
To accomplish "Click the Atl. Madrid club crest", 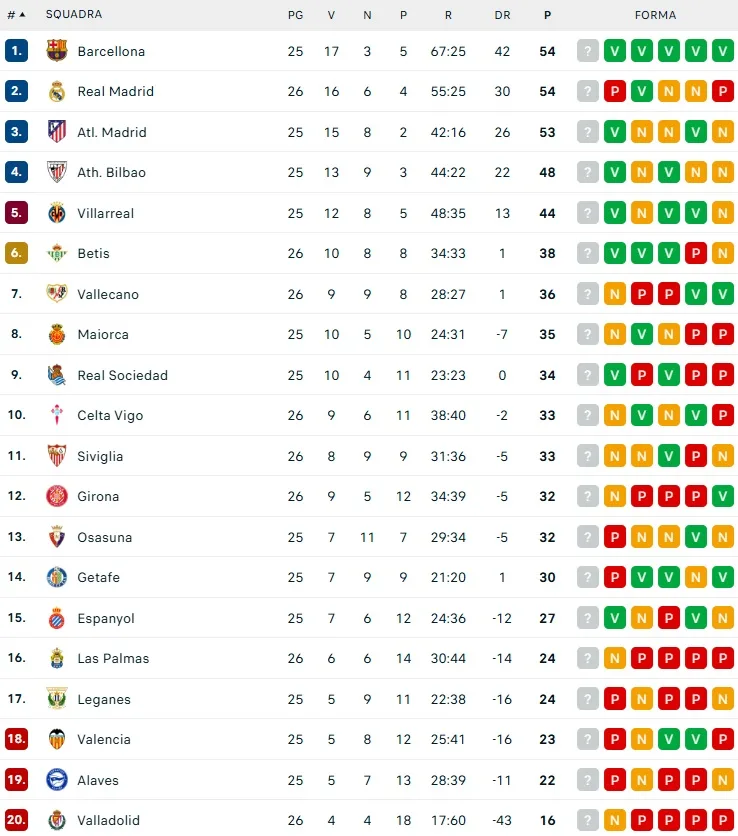I will 57,132.
